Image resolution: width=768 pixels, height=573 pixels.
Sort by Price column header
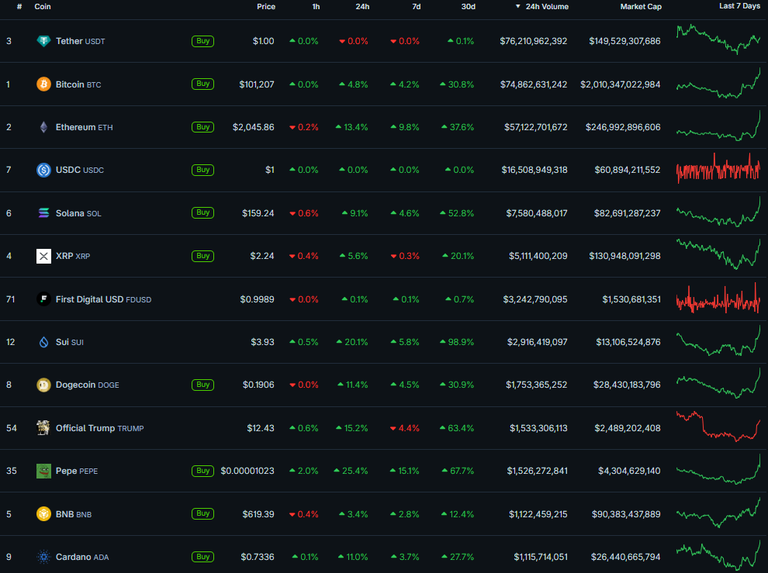click(x=266, y=6)
